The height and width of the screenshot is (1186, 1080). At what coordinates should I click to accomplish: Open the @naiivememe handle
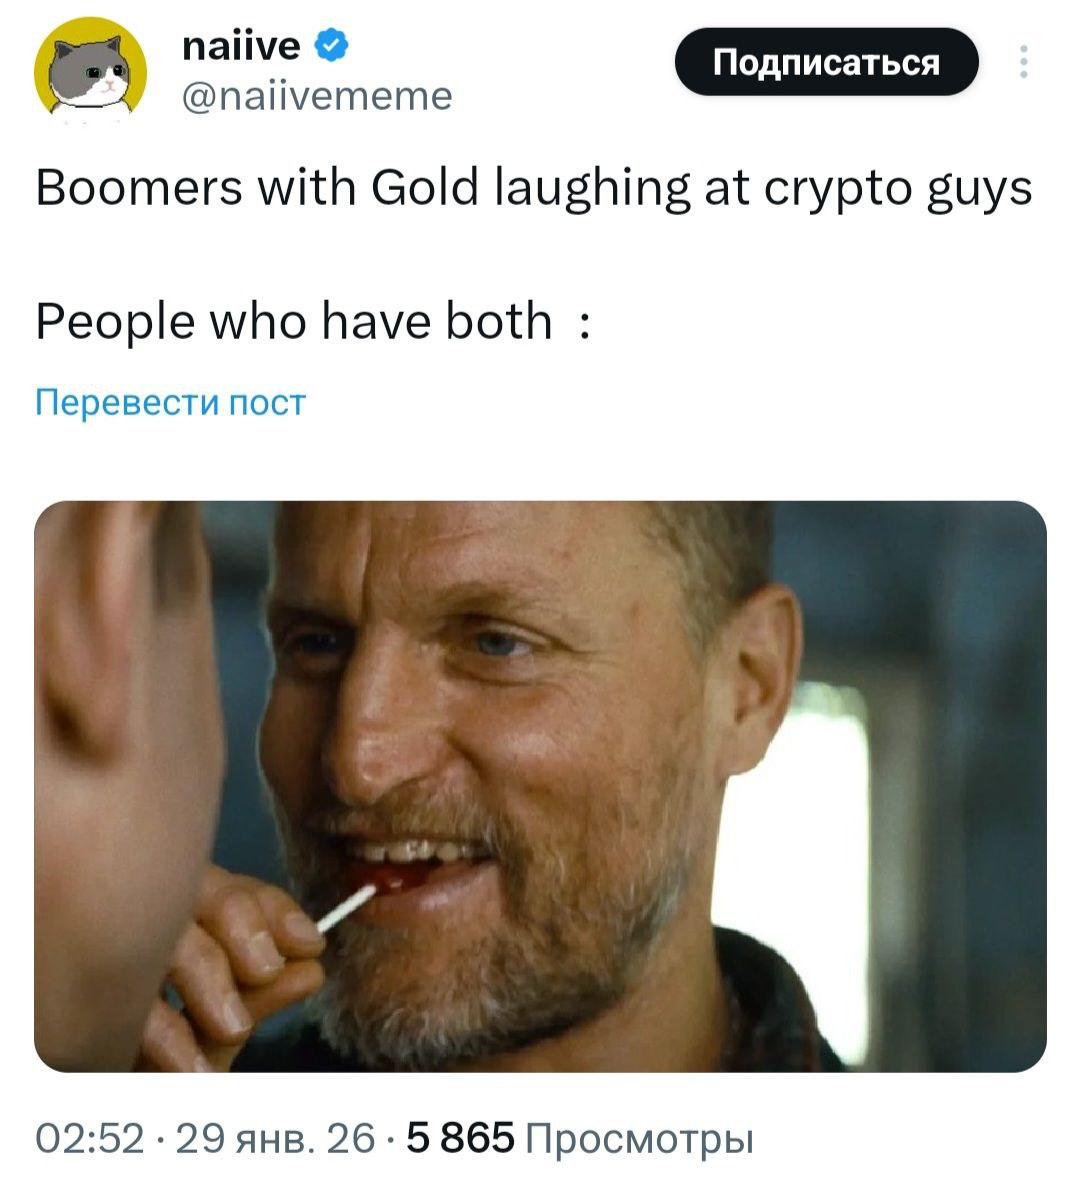point(316,95)
